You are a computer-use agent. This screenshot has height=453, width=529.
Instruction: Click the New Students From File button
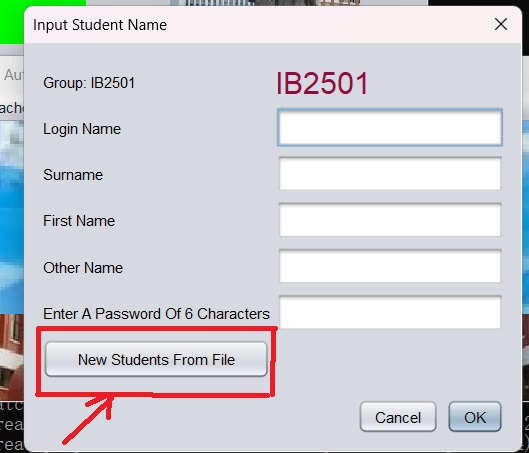(156, 359)
